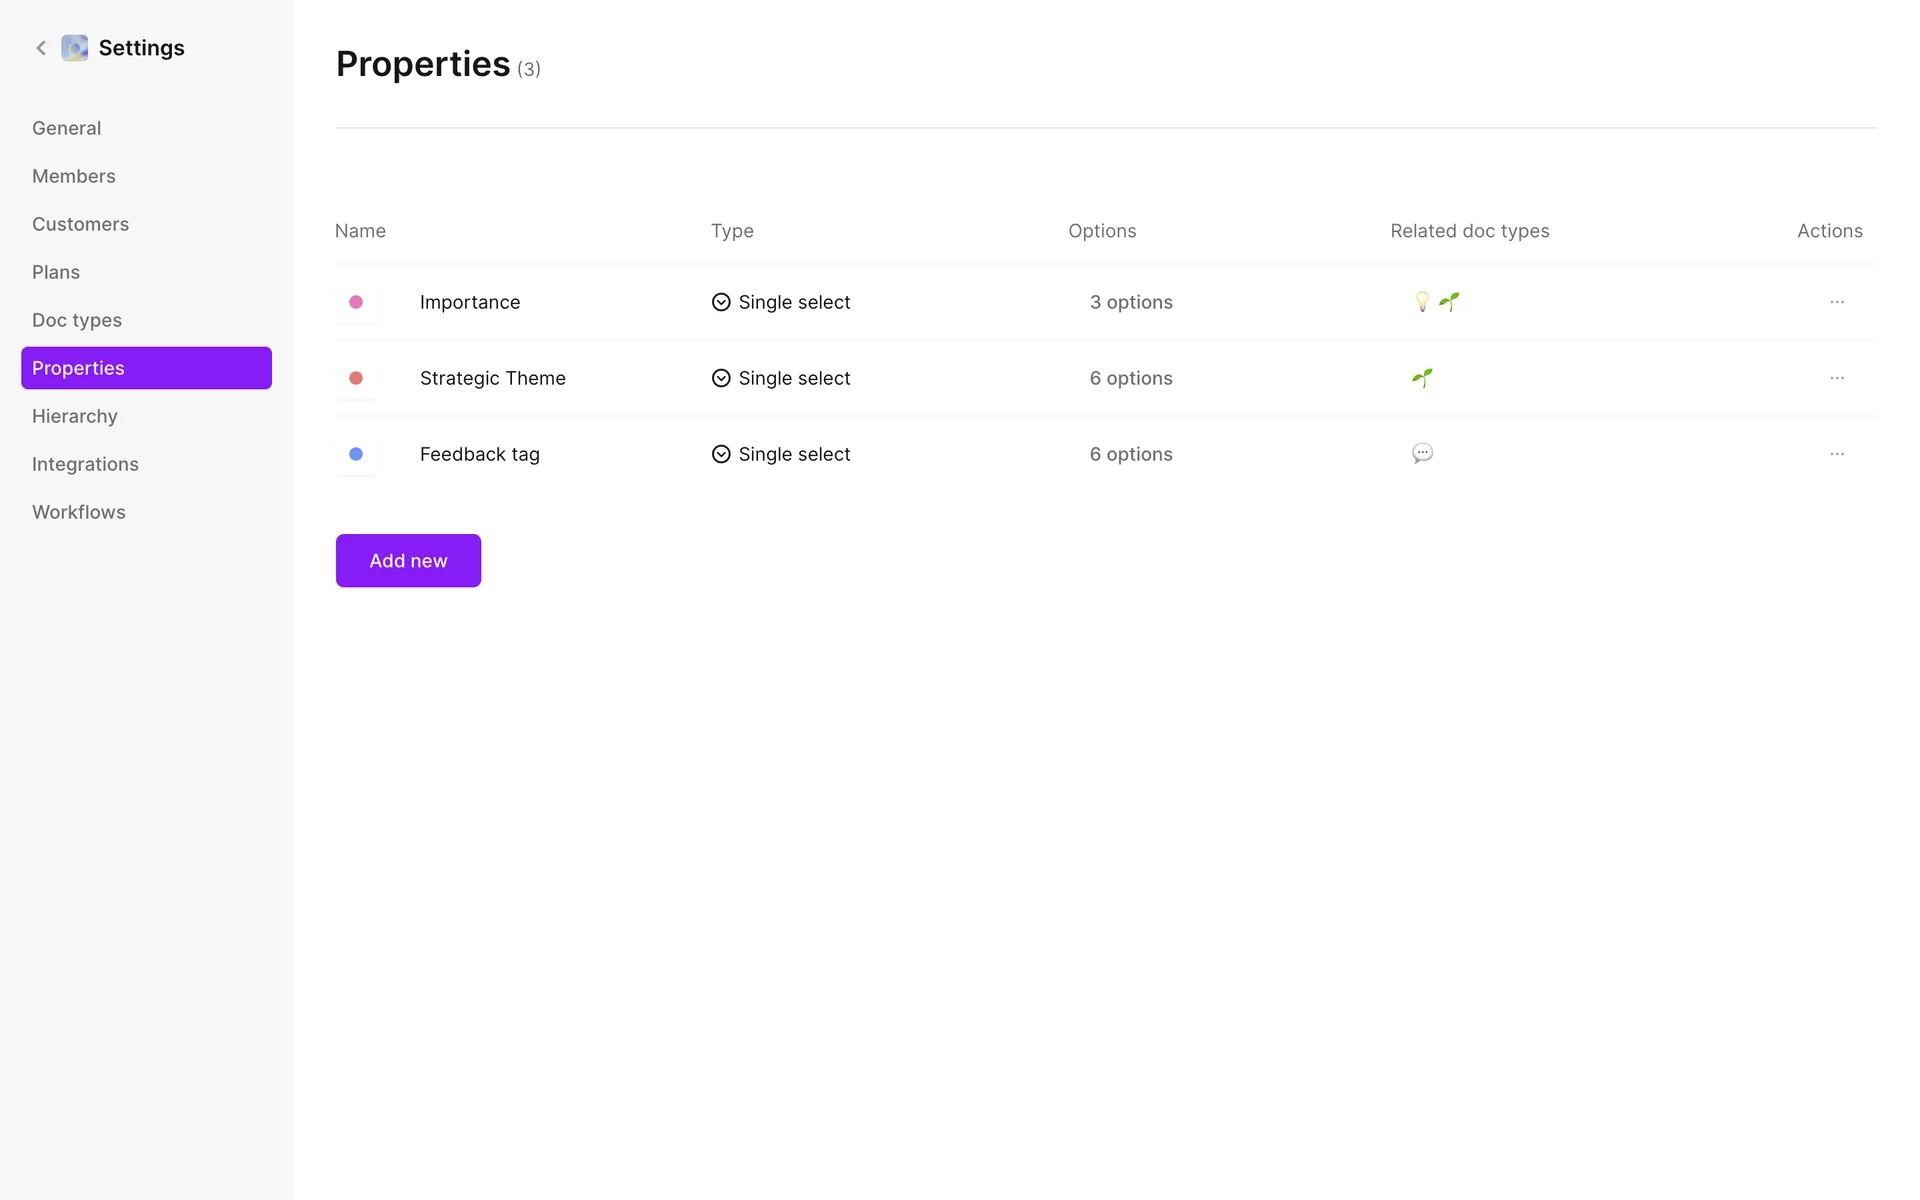Open the Hierarchy settings section
The width and height of the screenshot is (1920, 1200).
pyautogui.click(x=75, y=416)
